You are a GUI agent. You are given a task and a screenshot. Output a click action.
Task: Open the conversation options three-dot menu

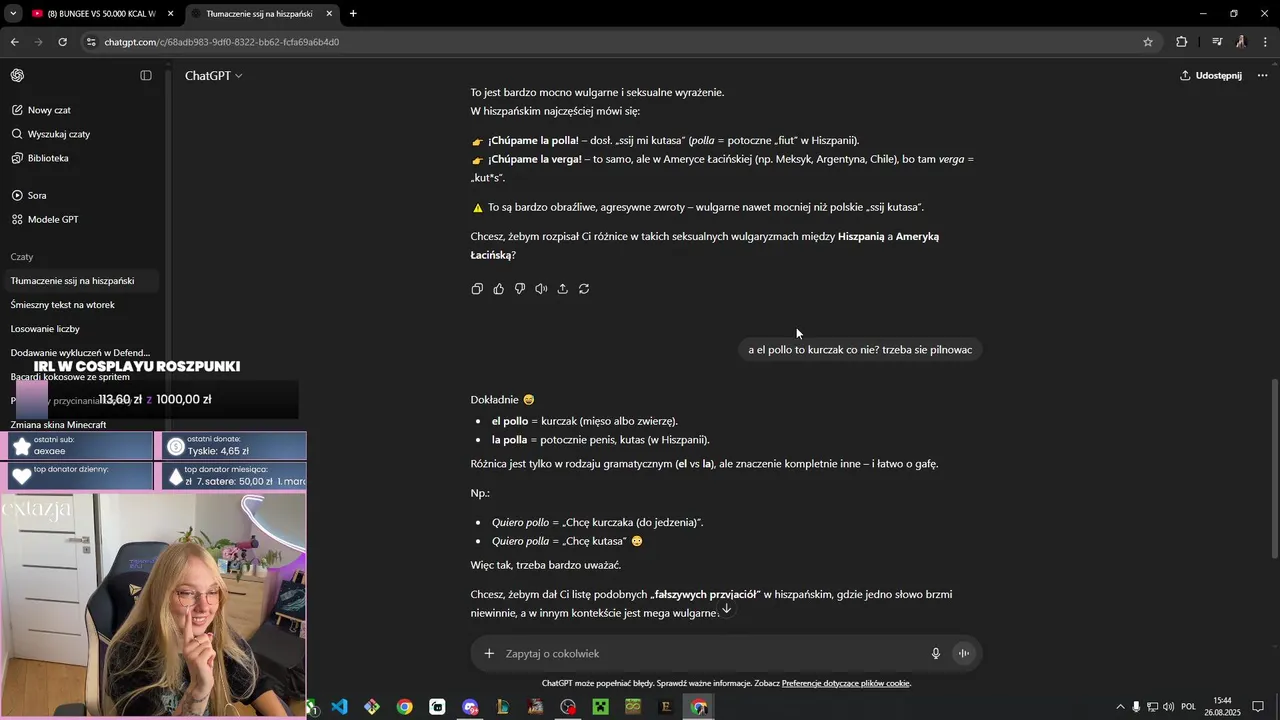[x=1262, y=76]
